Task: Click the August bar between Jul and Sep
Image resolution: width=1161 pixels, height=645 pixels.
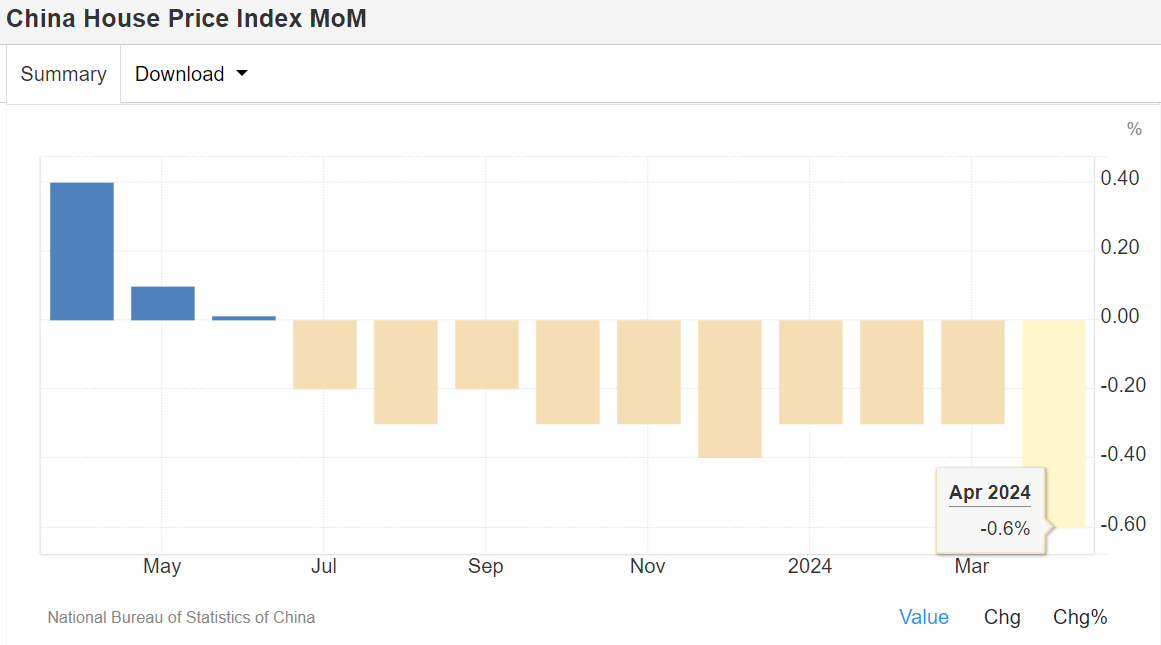Action: tap(406, 372)
